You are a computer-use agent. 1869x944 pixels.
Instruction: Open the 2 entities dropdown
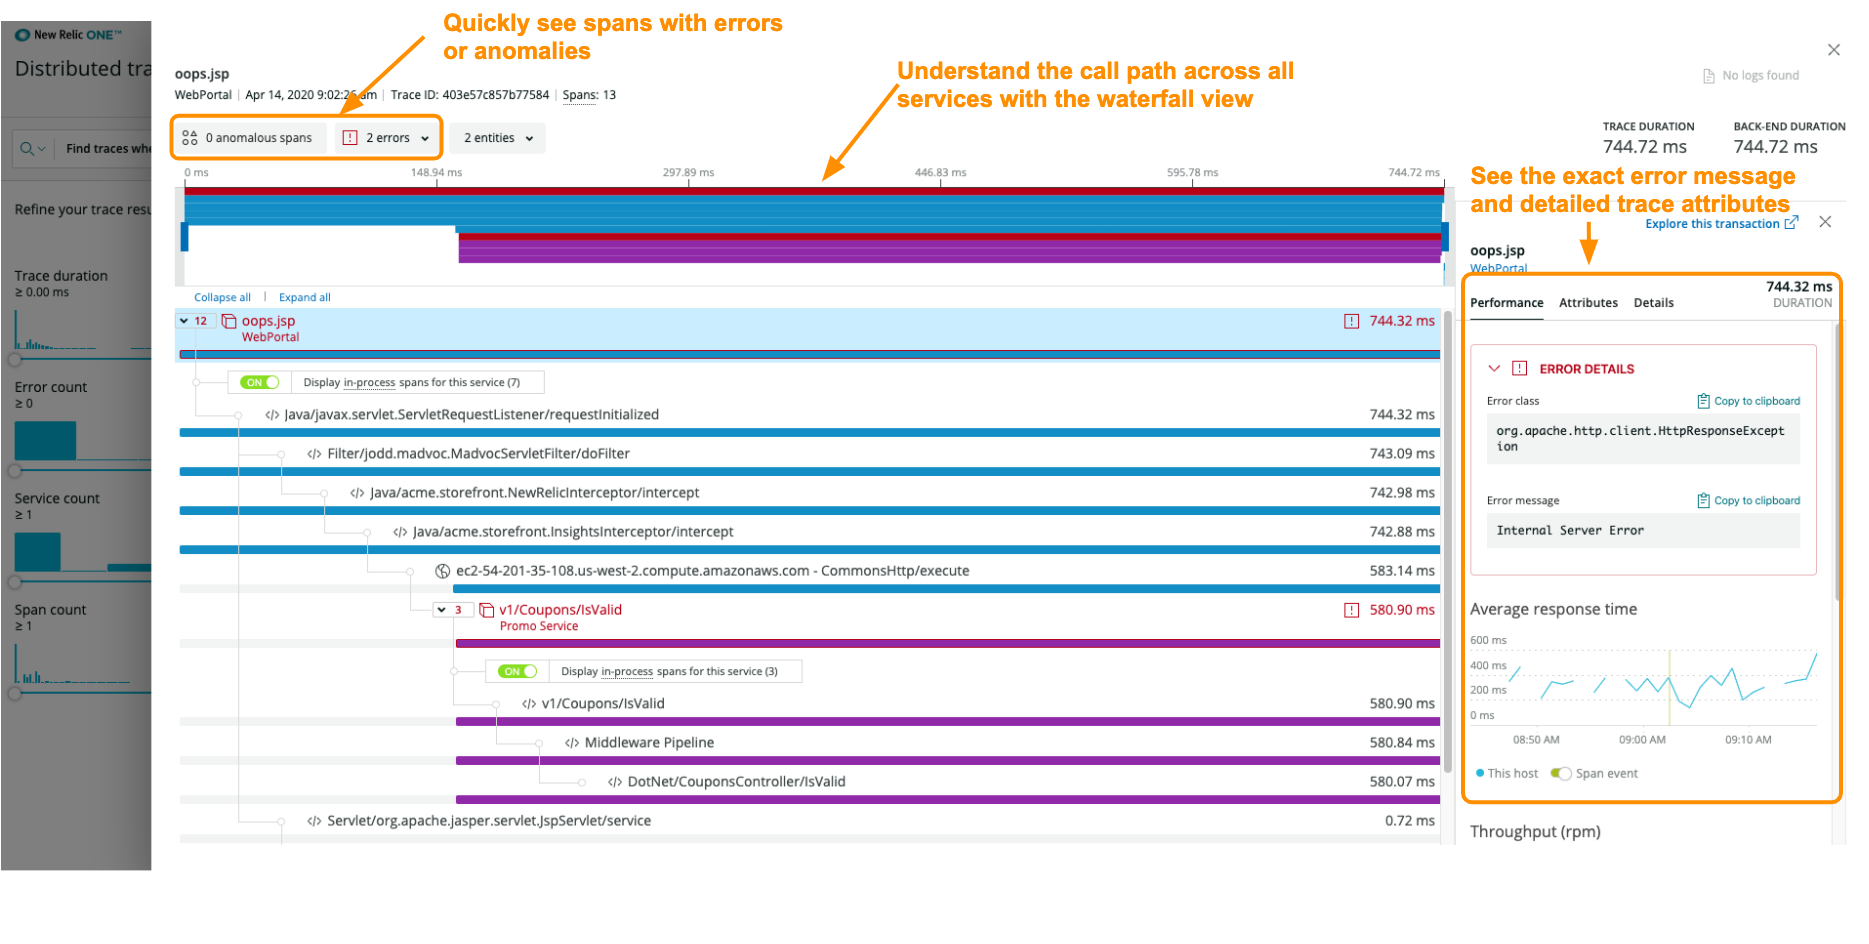tap(498, 138)
